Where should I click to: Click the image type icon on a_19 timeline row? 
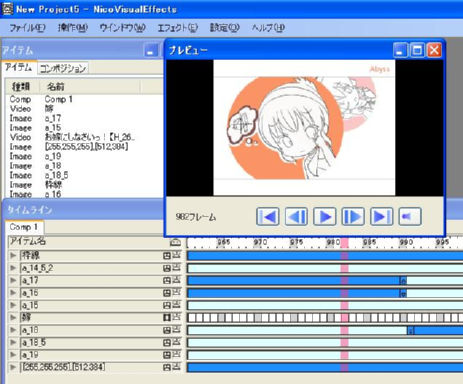pyautogui.click(x=167, y=355)
